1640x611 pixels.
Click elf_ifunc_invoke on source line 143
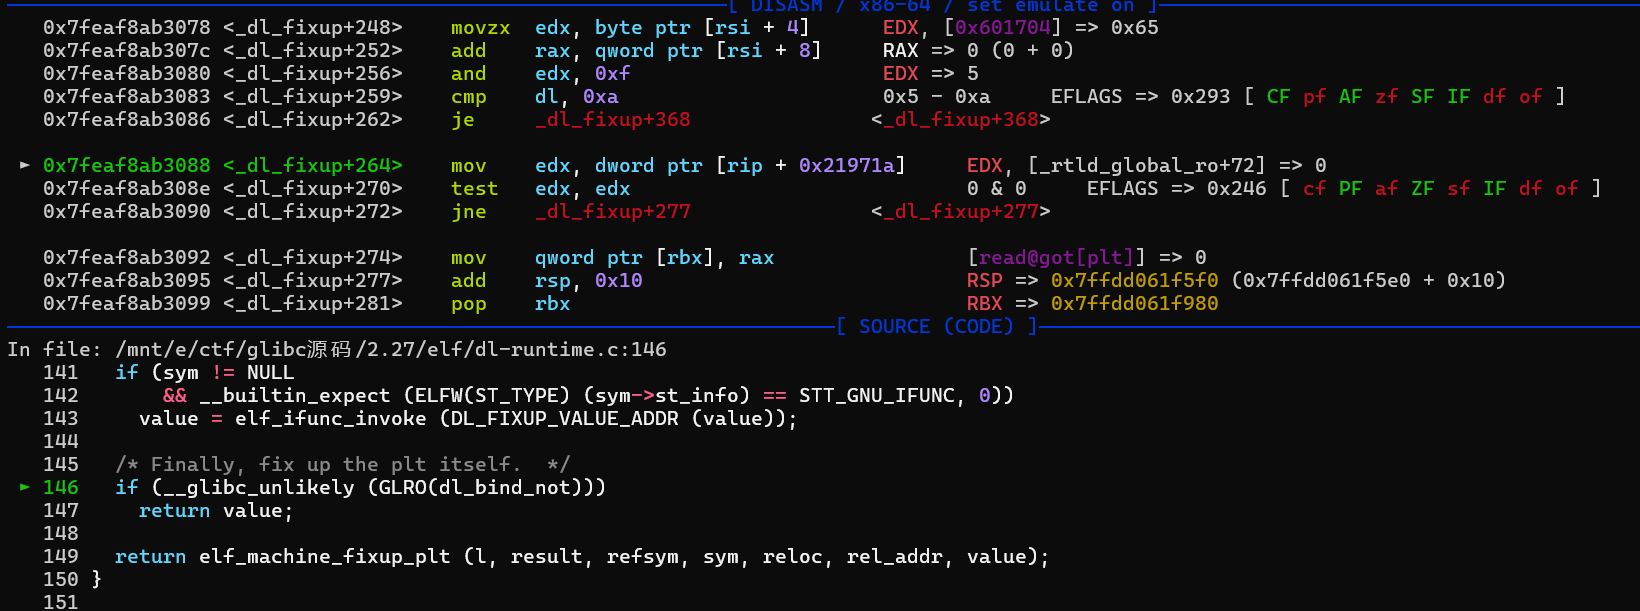point(330,419)
